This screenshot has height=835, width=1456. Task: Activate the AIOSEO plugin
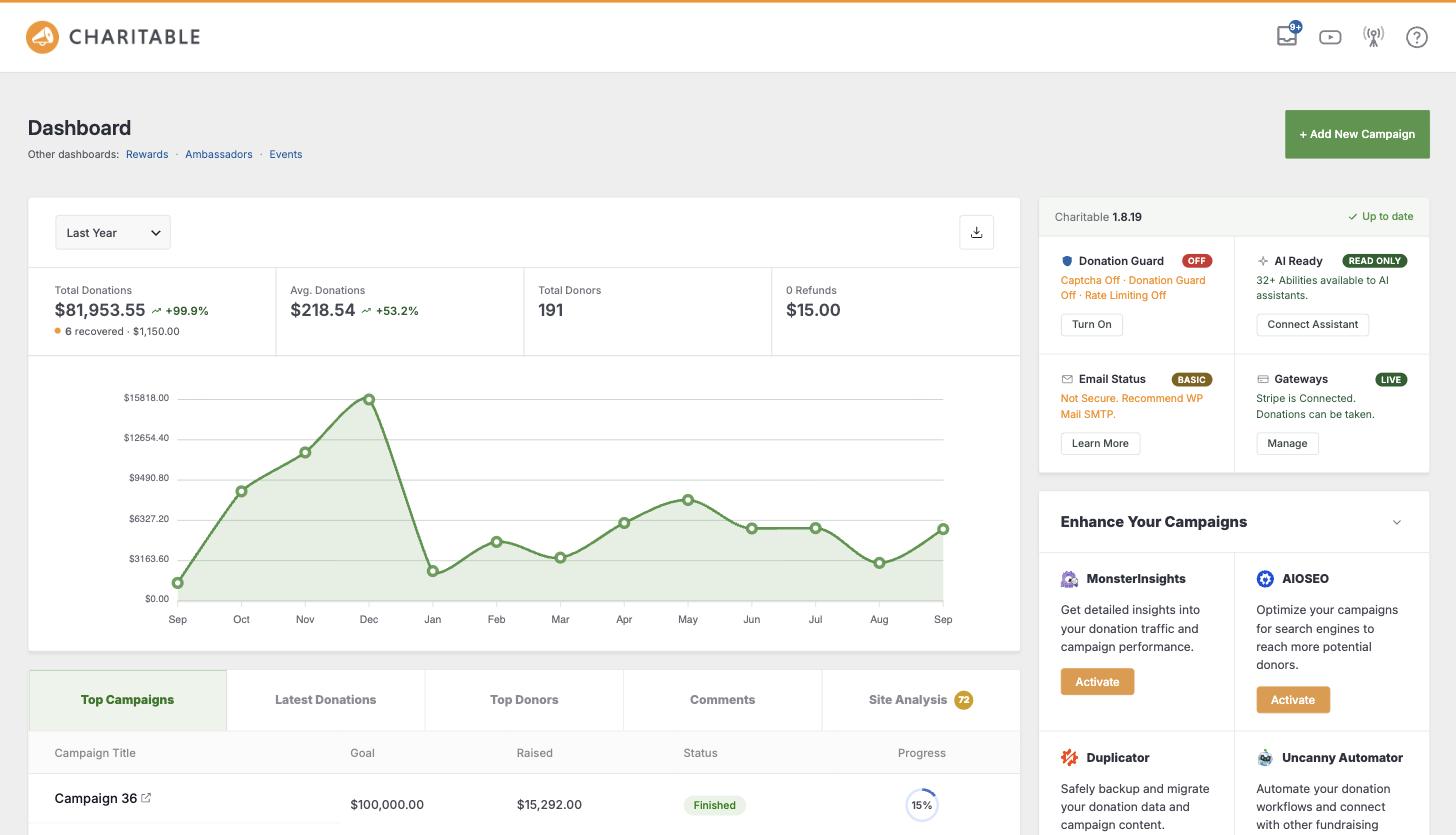pyautogui.click(x=1293, y=700)
